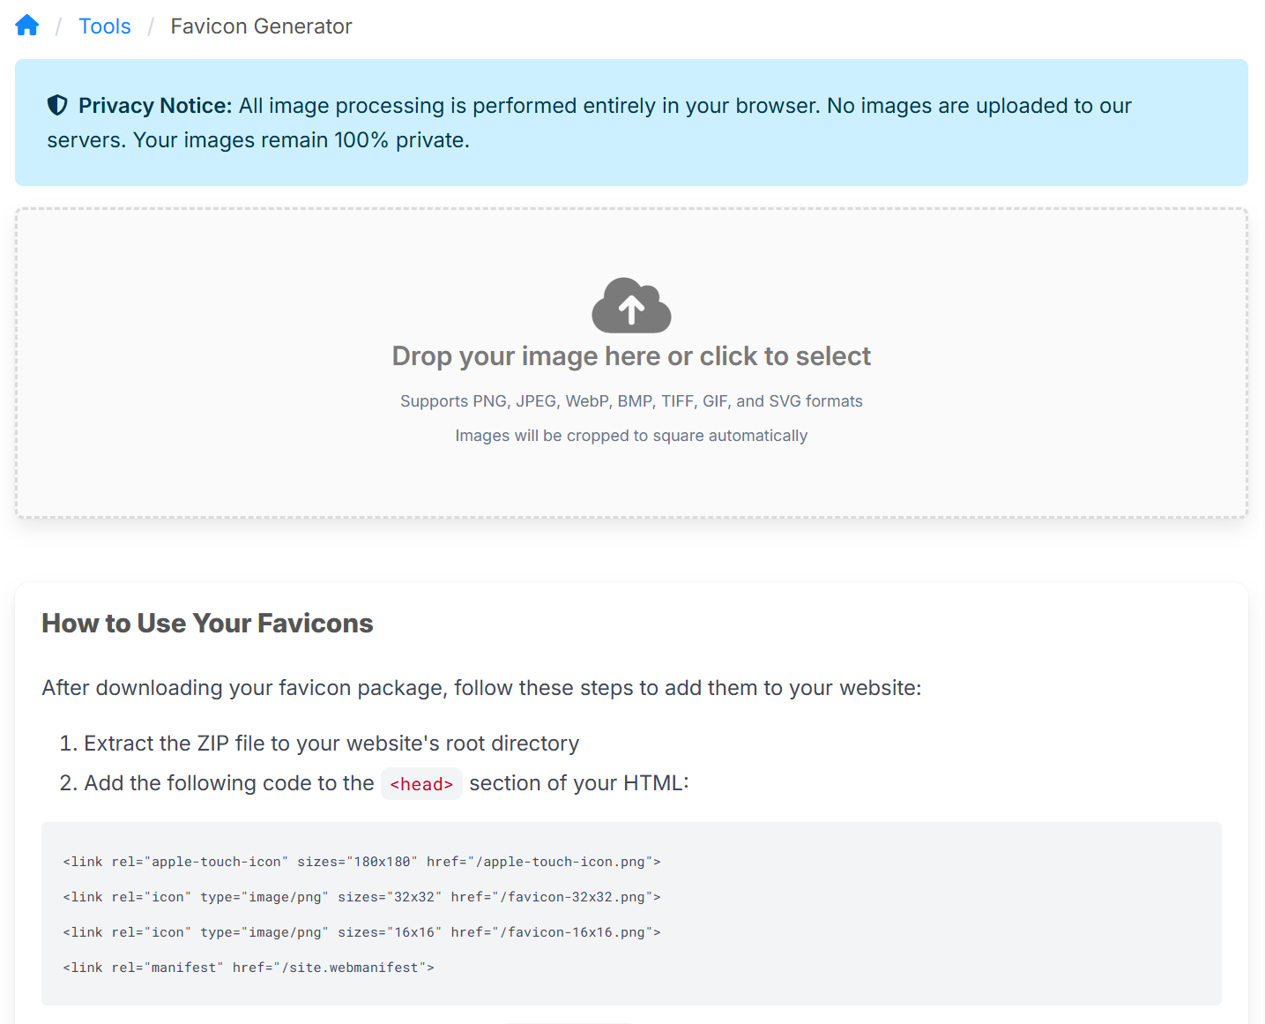Click the 'cropped to square automatically' note

click(631, 436)
